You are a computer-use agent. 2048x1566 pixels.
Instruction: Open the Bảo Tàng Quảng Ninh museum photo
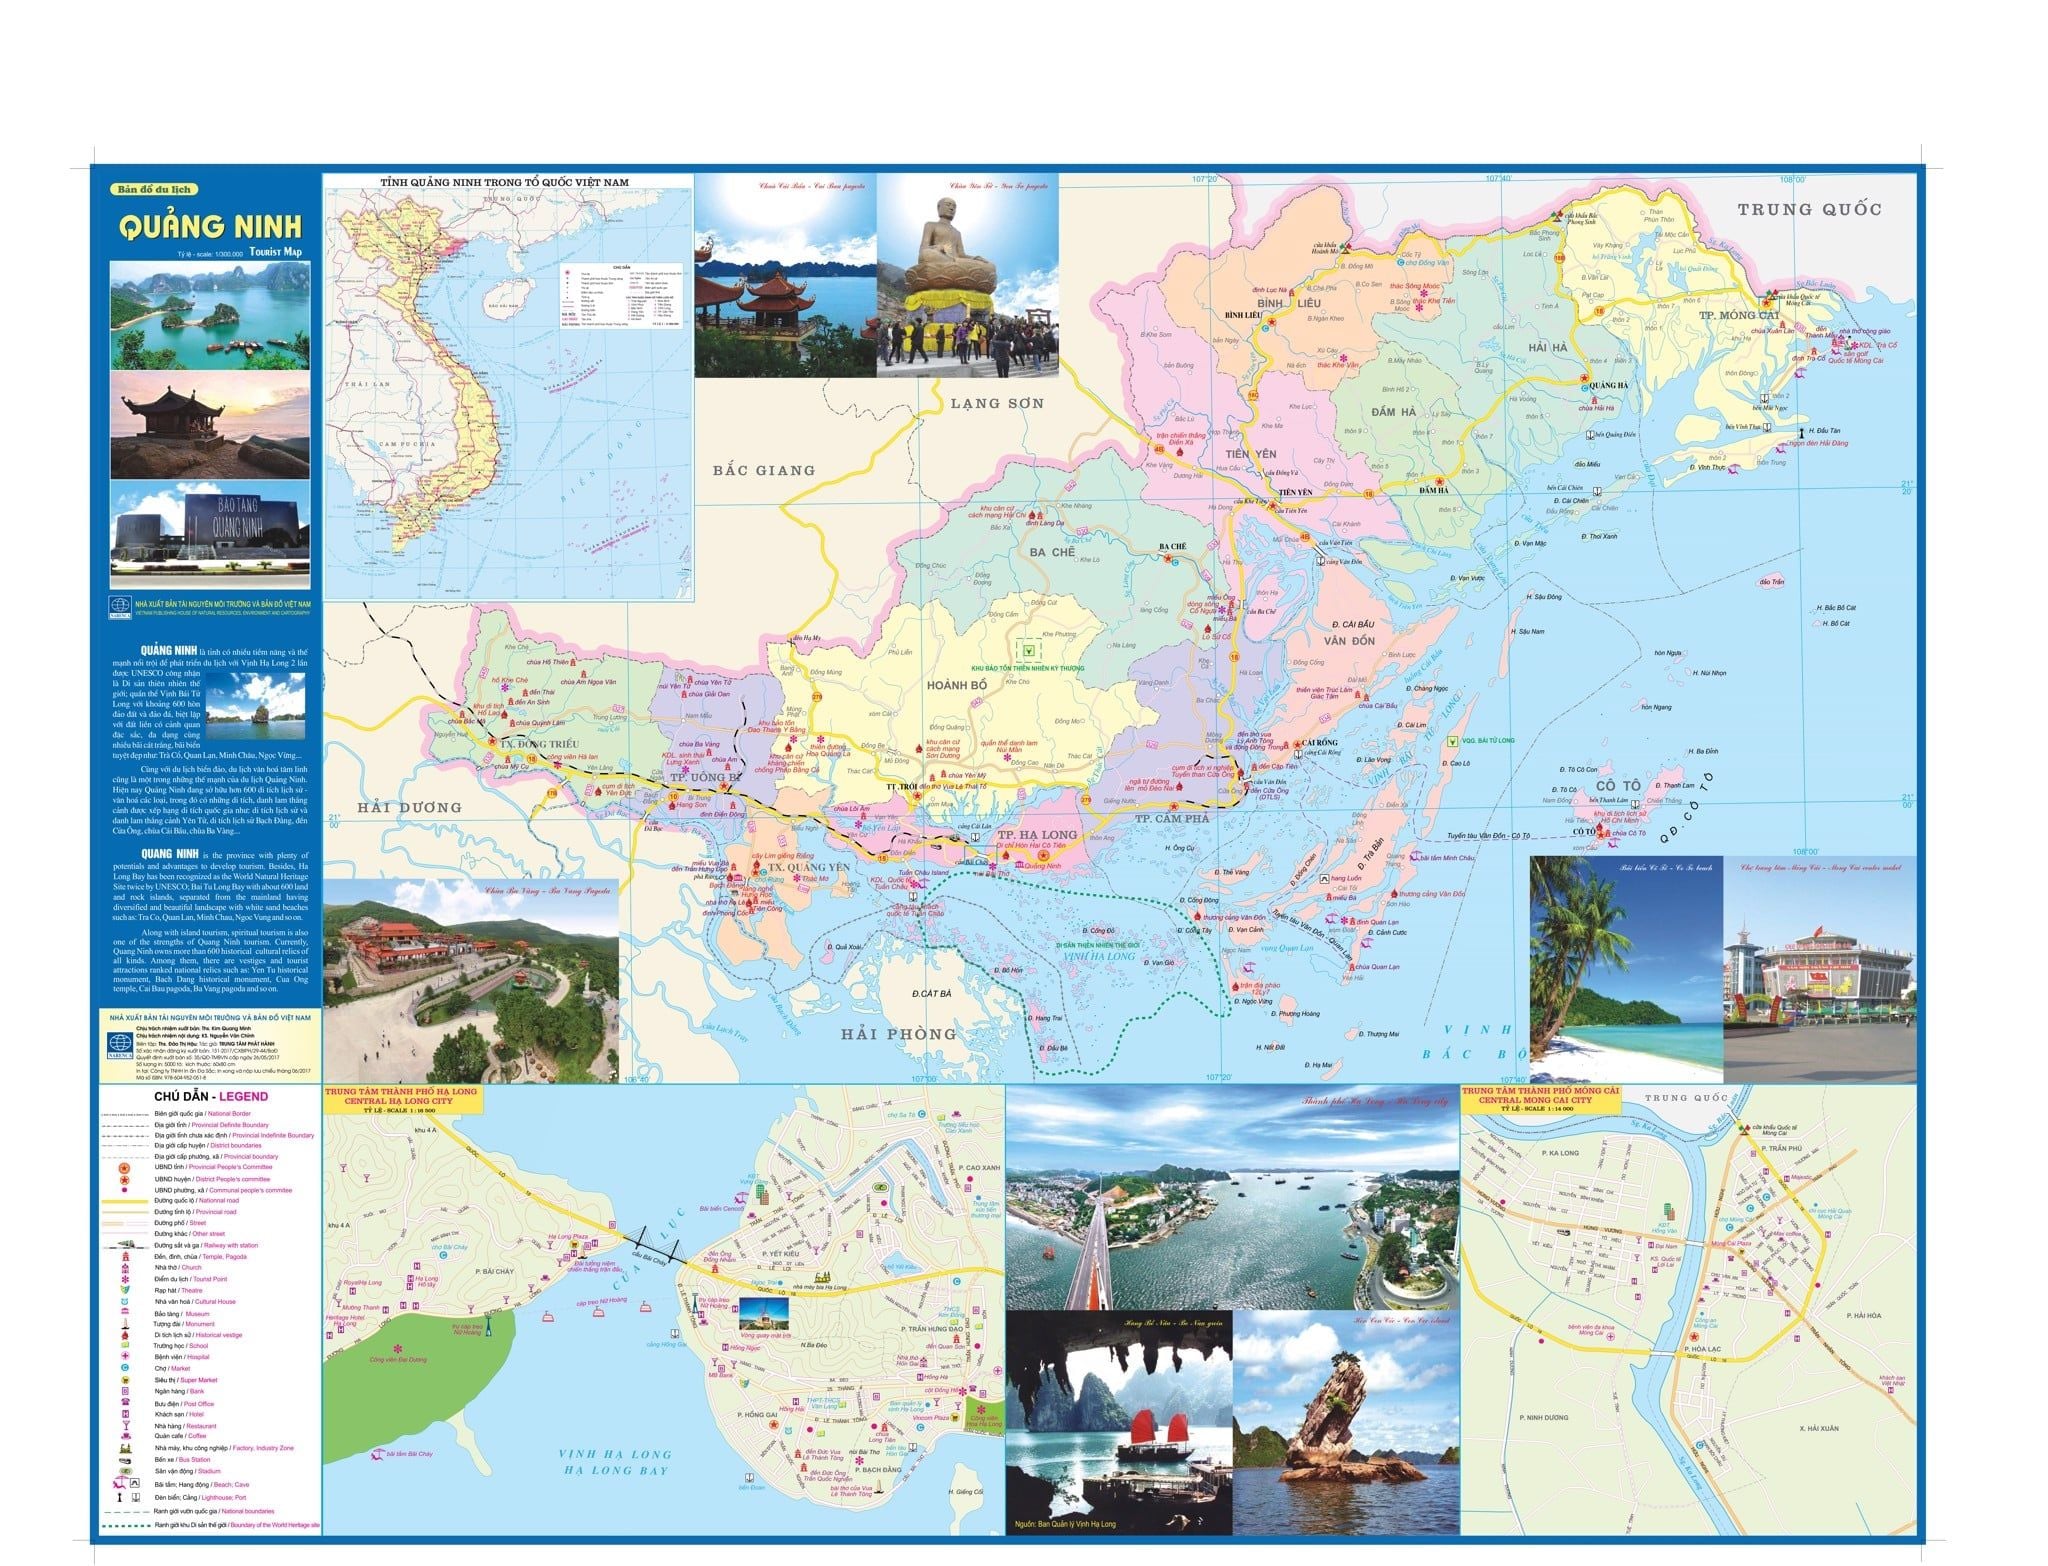click(x=209, y=535)
